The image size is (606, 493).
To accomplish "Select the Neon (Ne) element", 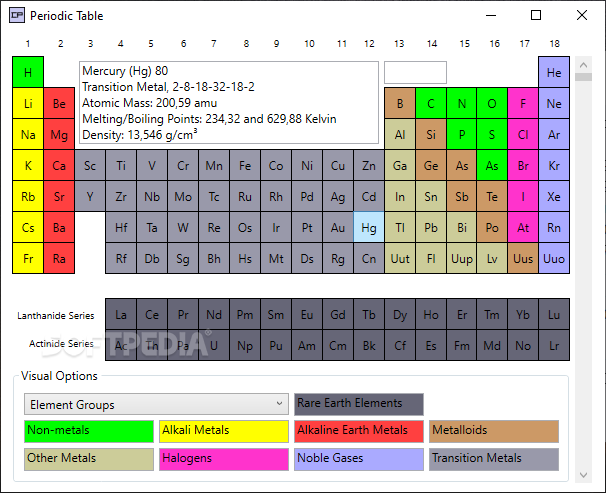I will (x=554, y=103).
